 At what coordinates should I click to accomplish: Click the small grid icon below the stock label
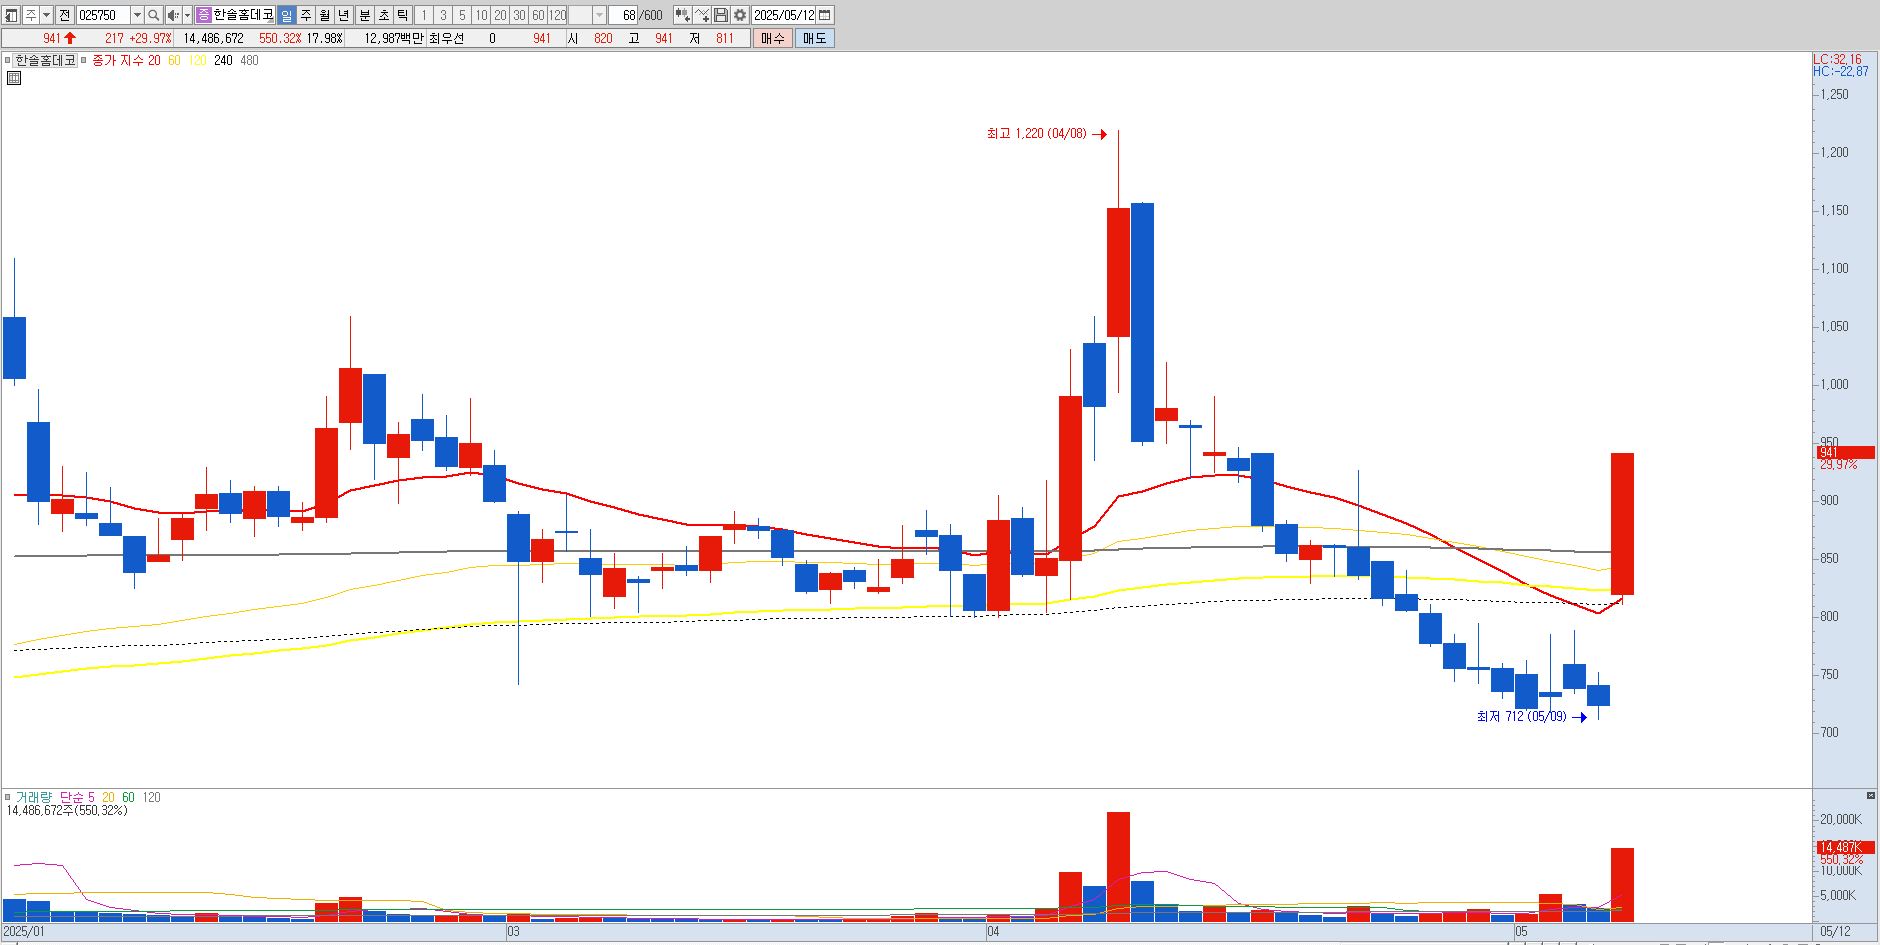pyautogui.click(x=14, y=77)
